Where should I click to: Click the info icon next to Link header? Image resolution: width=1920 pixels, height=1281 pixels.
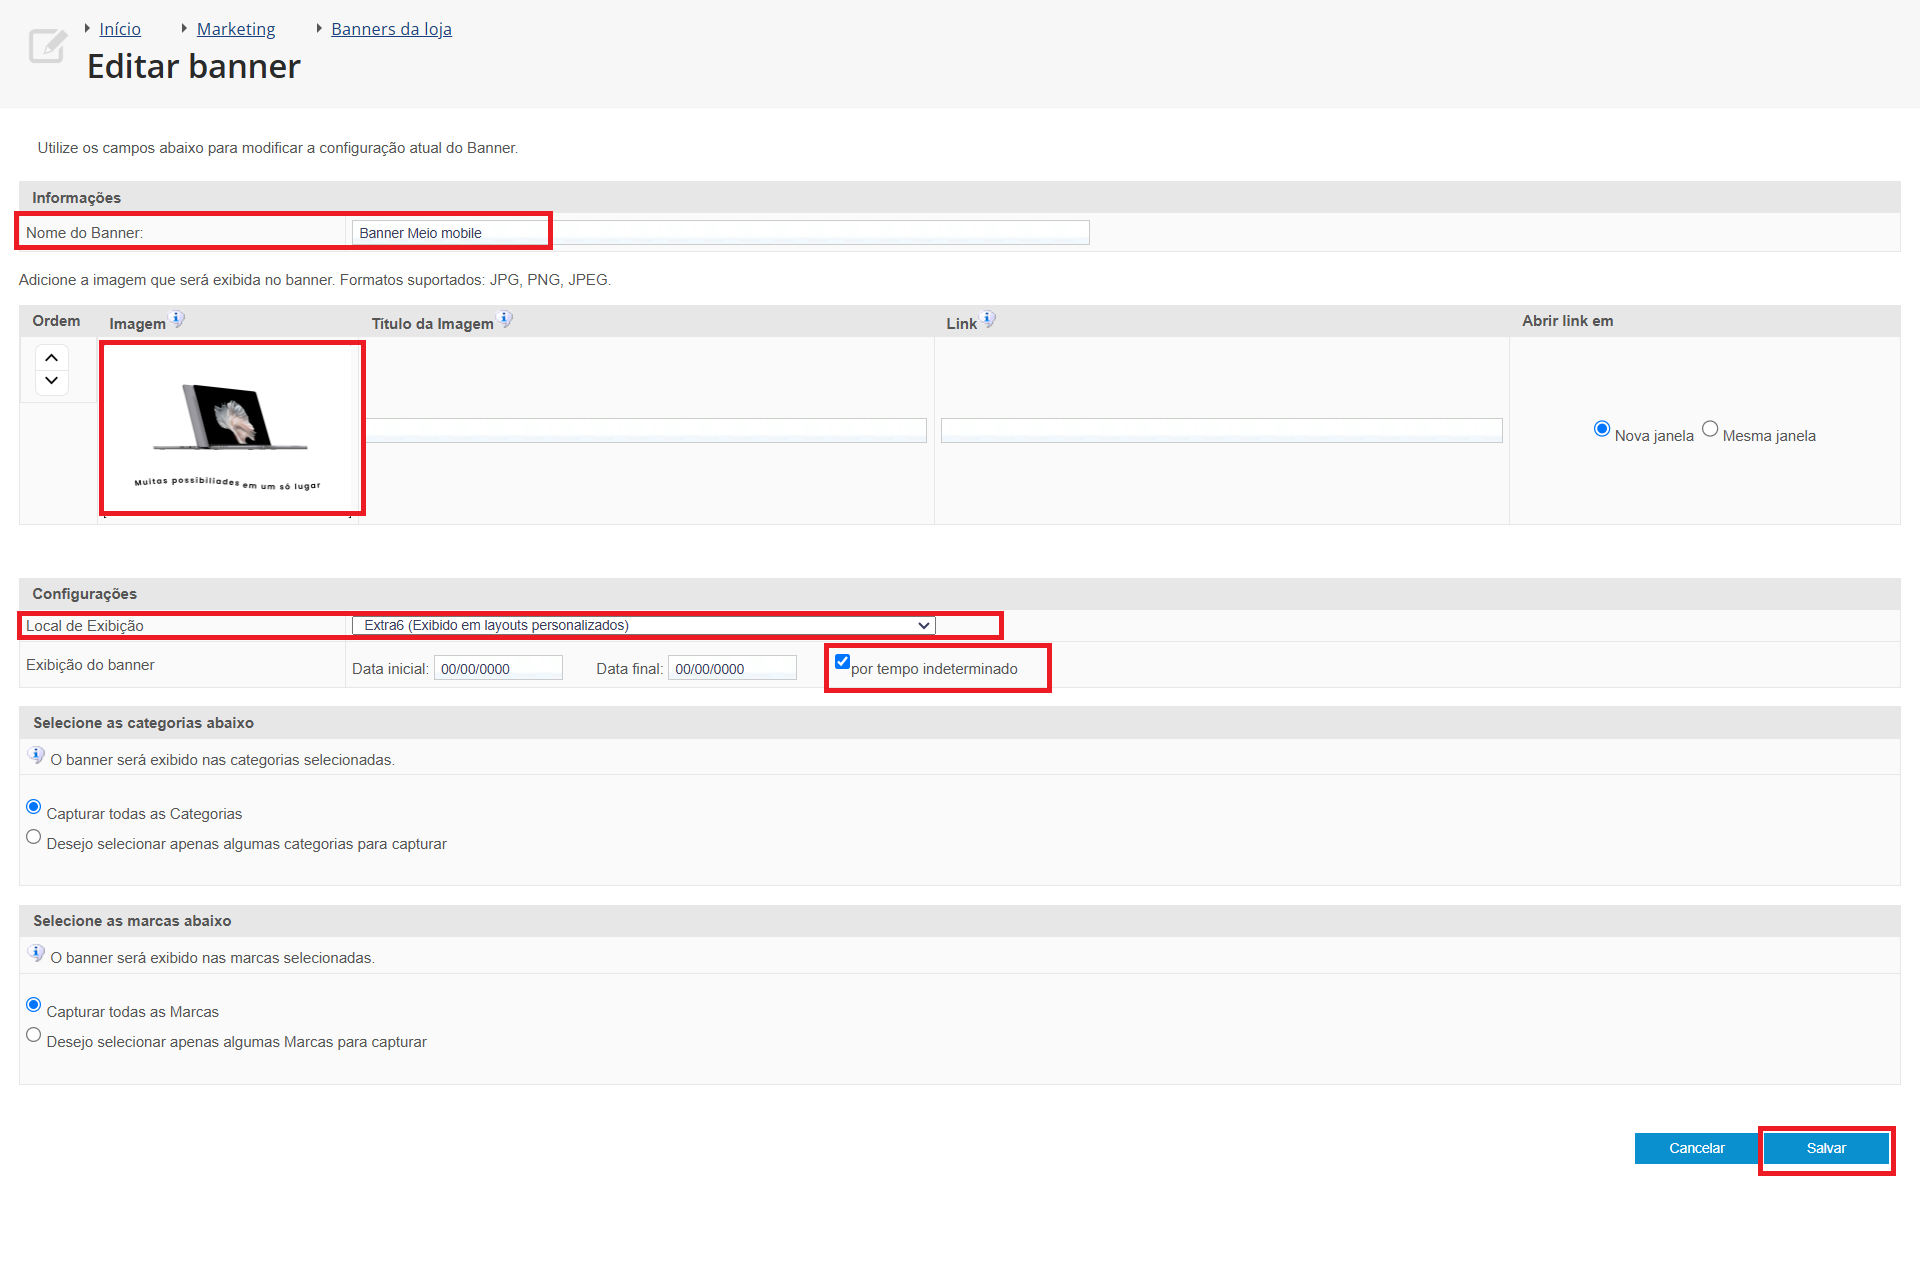pyautogui.click(x=988, y=320)
